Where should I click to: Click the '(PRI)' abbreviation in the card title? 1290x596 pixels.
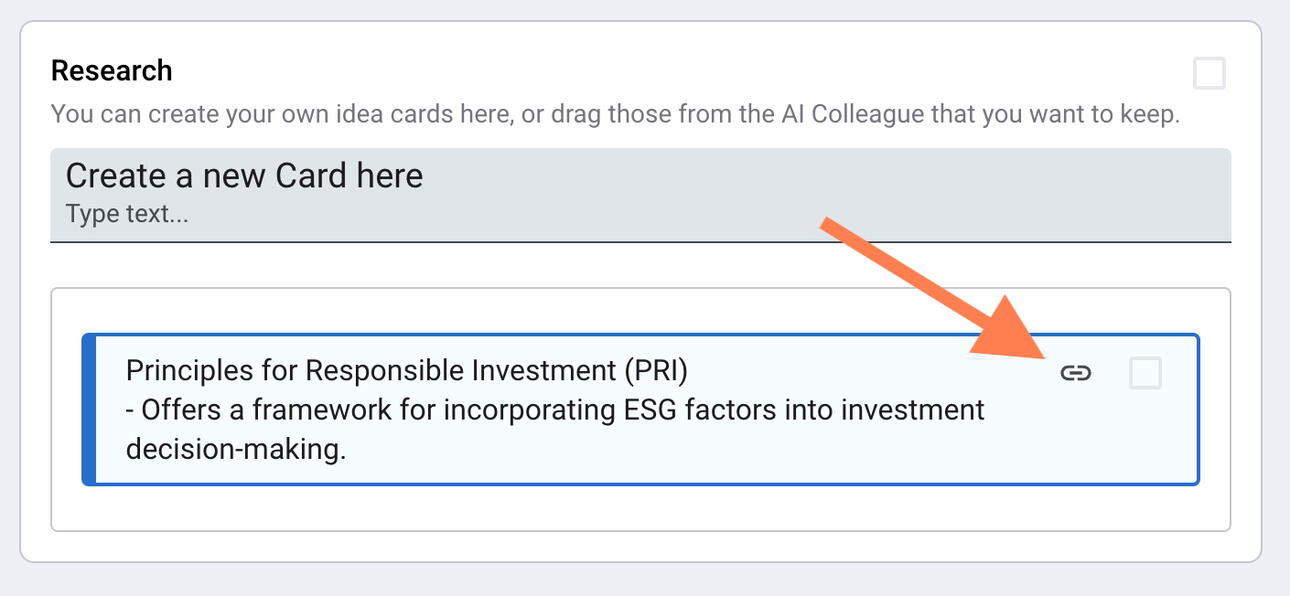656,371
